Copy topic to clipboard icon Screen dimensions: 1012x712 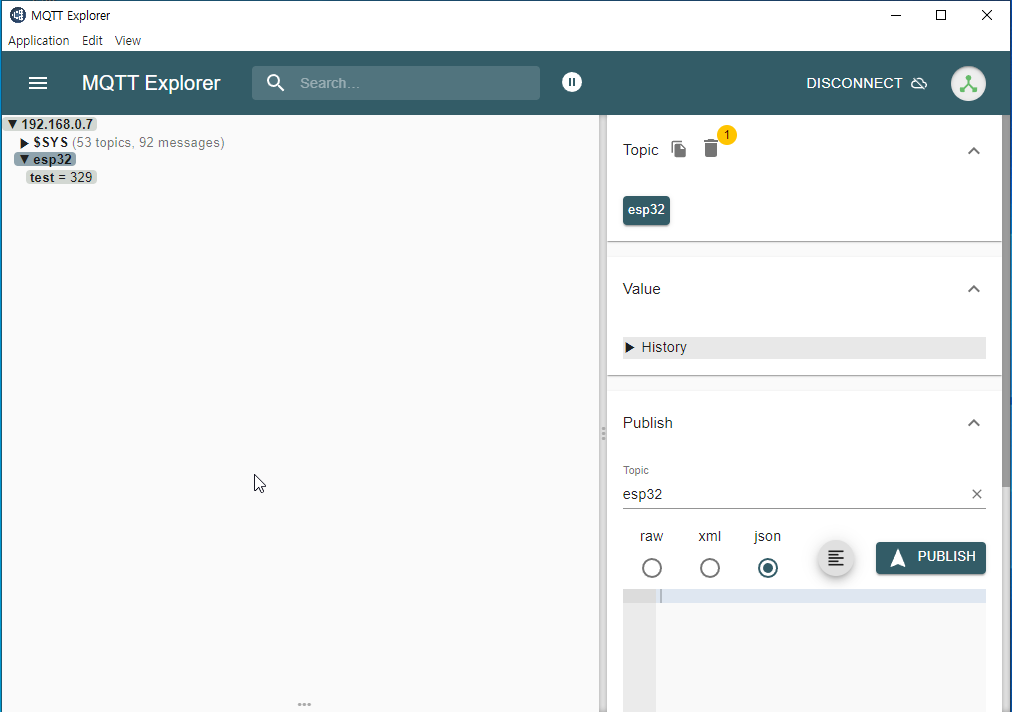[678, 149]
